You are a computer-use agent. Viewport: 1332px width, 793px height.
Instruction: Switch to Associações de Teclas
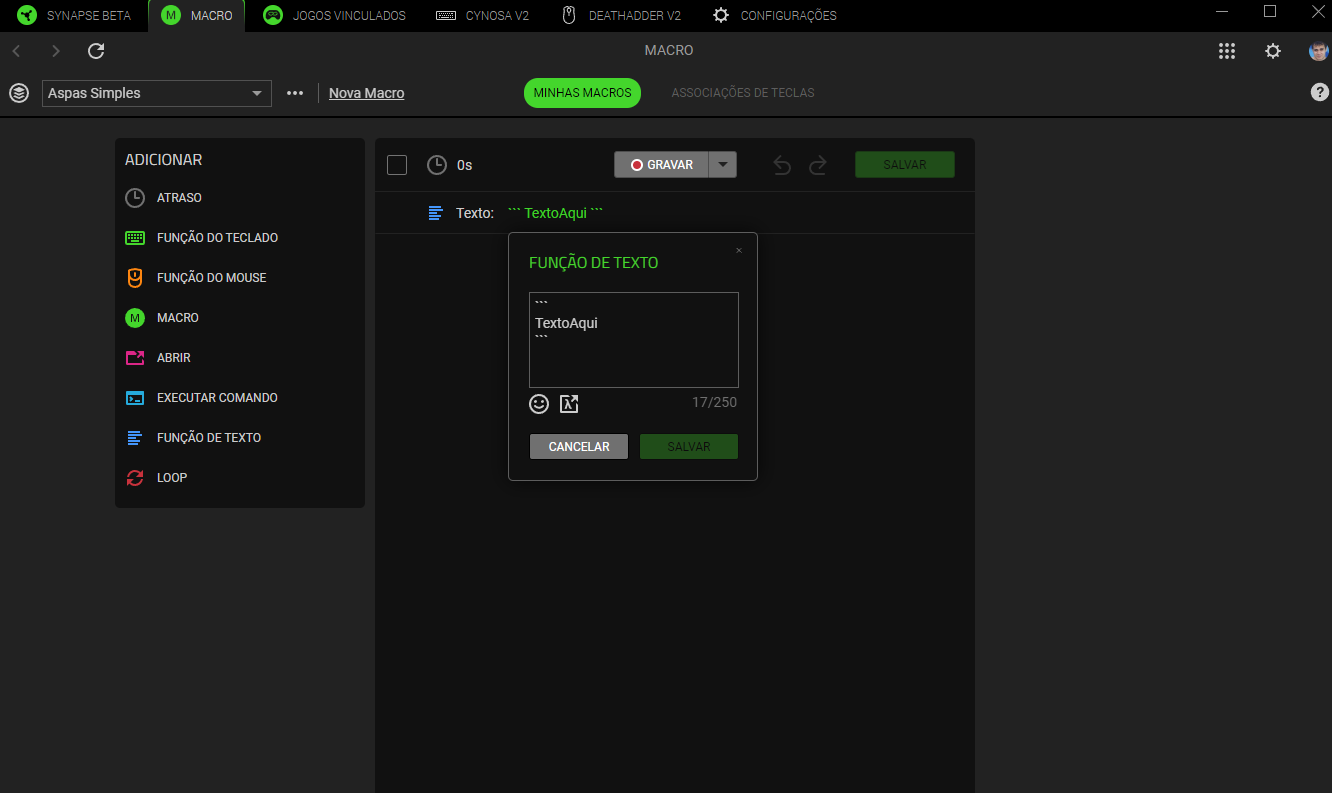(x=743, y=93)
